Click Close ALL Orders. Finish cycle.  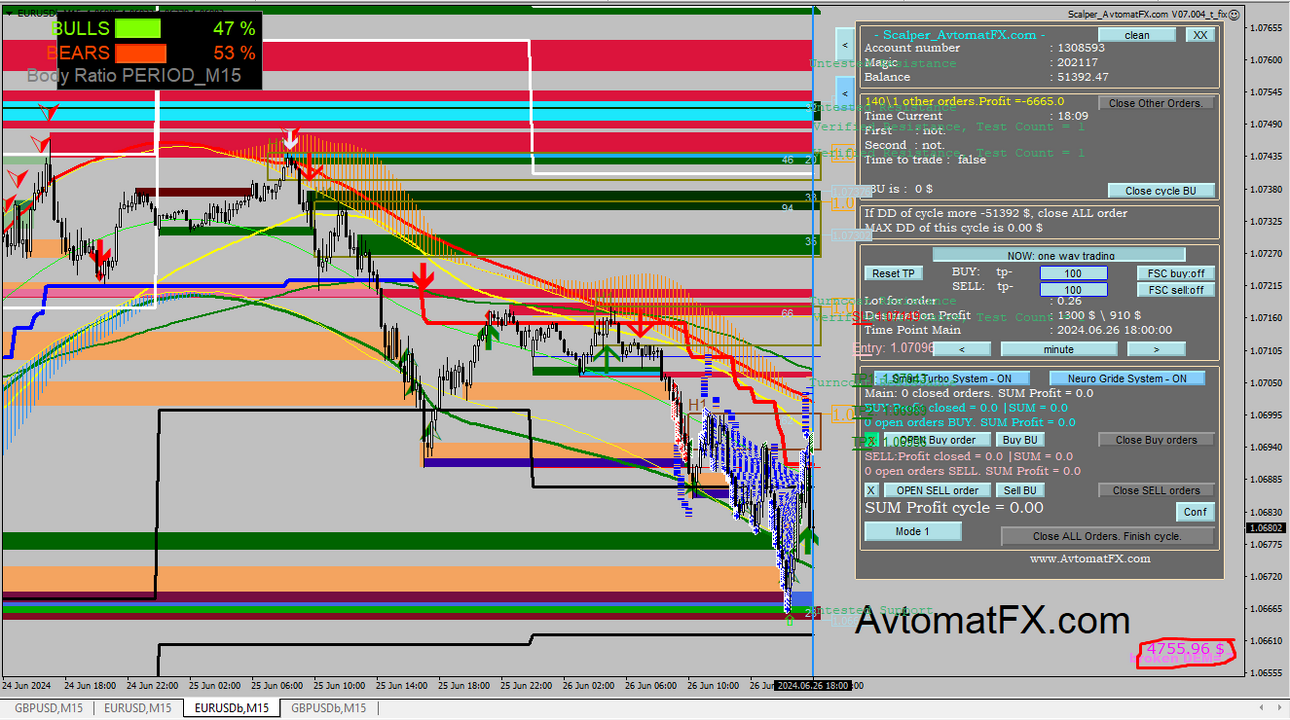pos(1108,536)
